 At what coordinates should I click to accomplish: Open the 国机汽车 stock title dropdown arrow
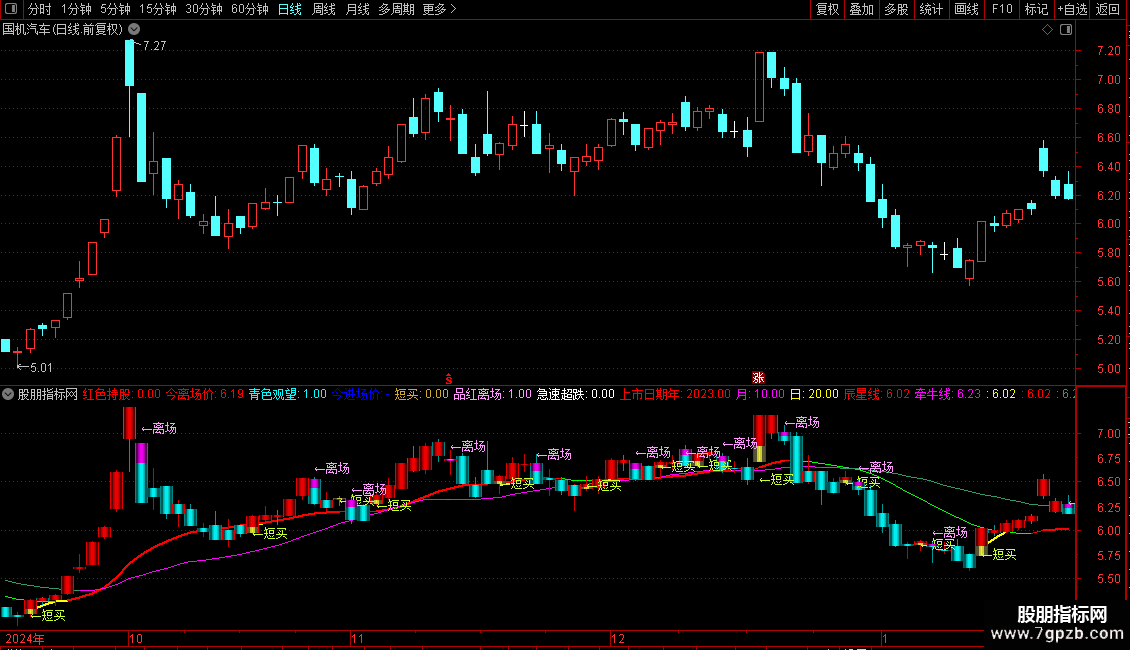pyautogui.click(x=134, y=30)
